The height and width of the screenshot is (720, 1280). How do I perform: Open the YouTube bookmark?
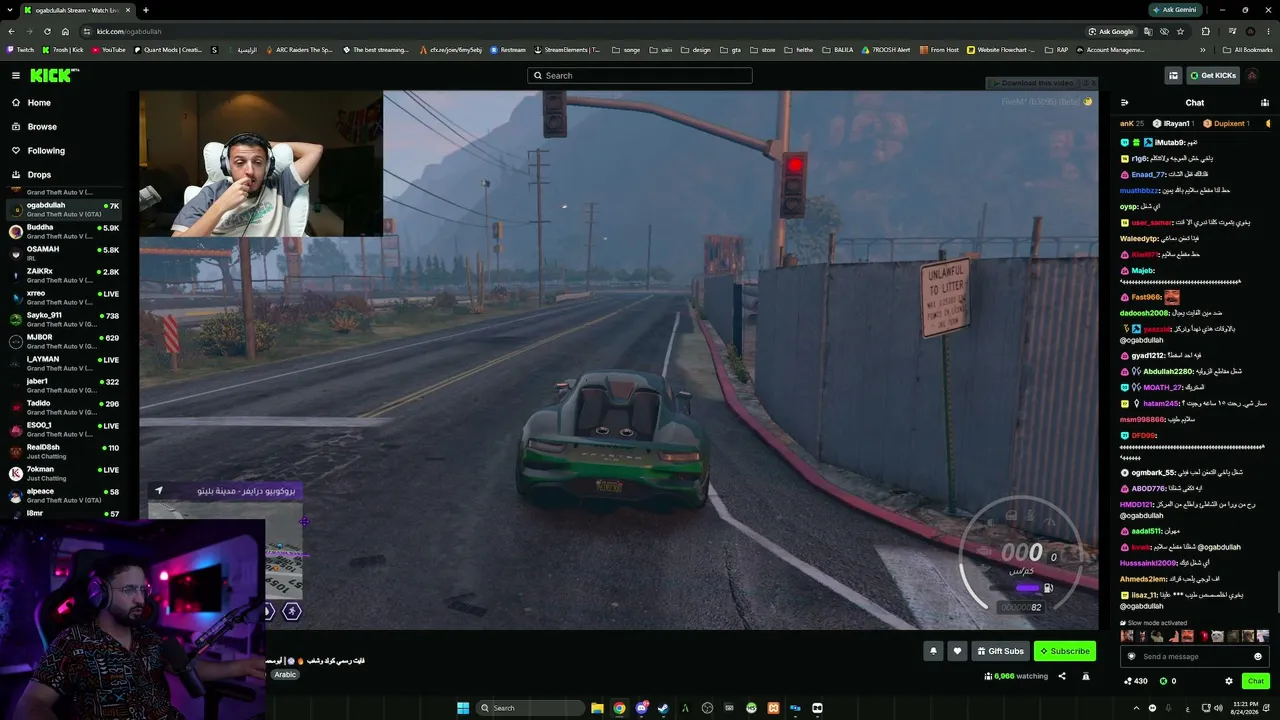[108, 50]
